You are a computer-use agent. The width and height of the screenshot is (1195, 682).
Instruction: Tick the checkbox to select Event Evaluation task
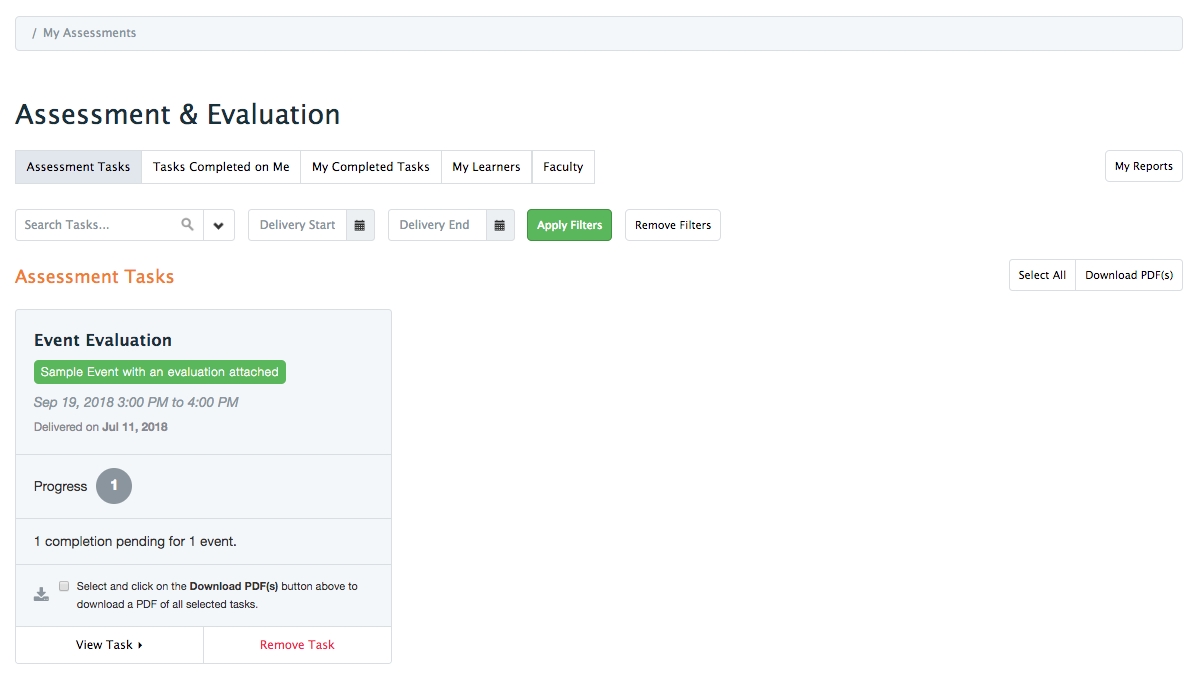64,586
